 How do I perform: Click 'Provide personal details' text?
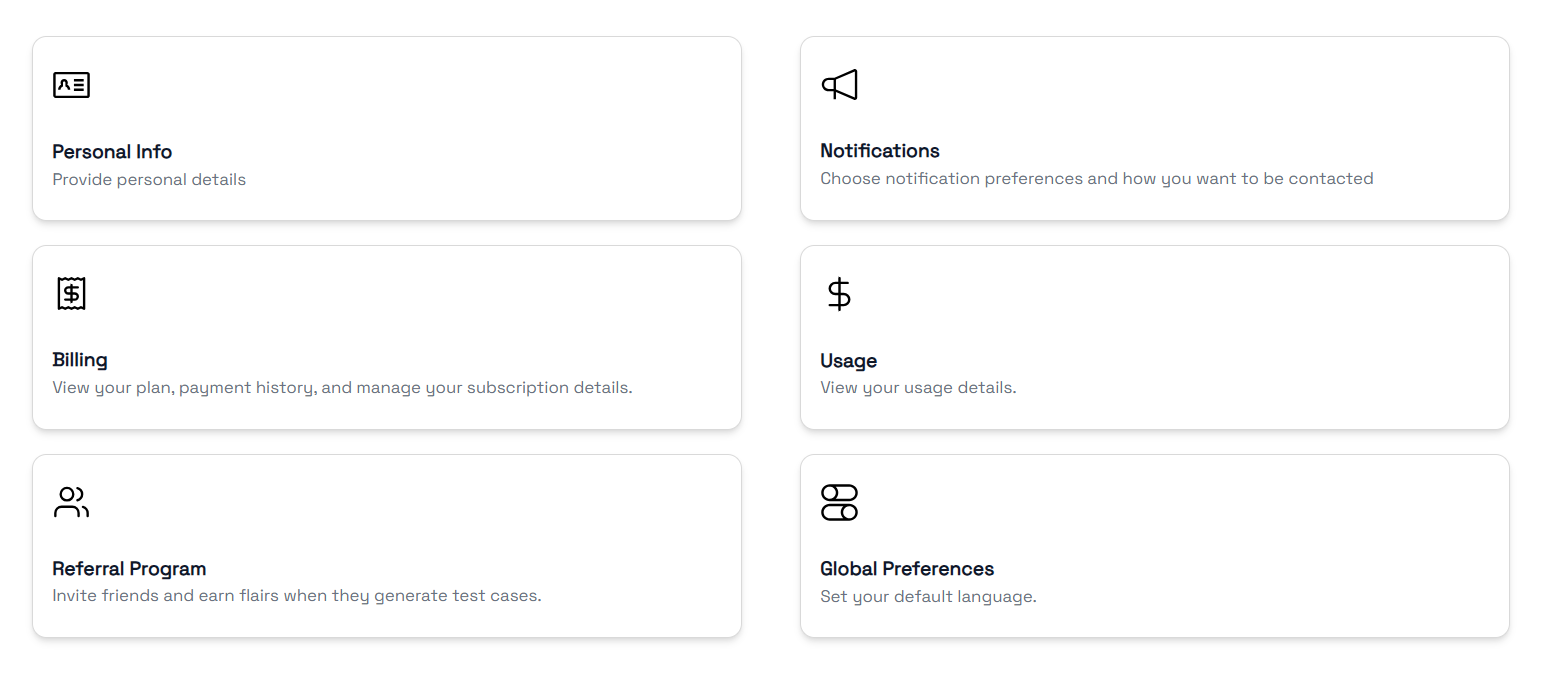(149, 180)
